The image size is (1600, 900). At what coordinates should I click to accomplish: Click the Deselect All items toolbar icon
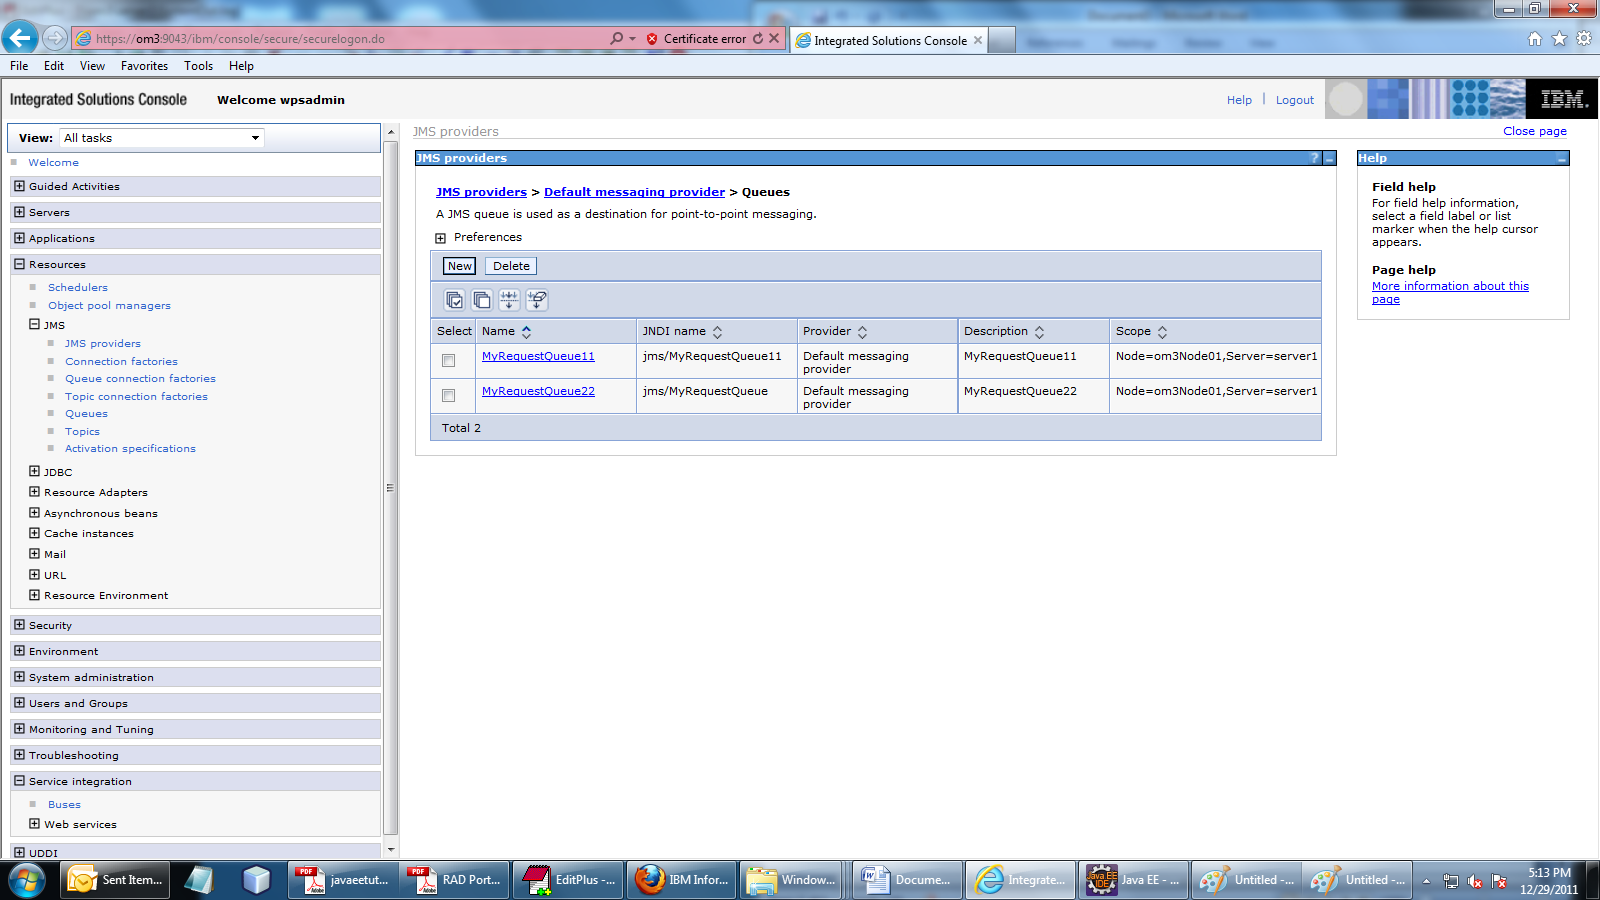click(482, 300)
